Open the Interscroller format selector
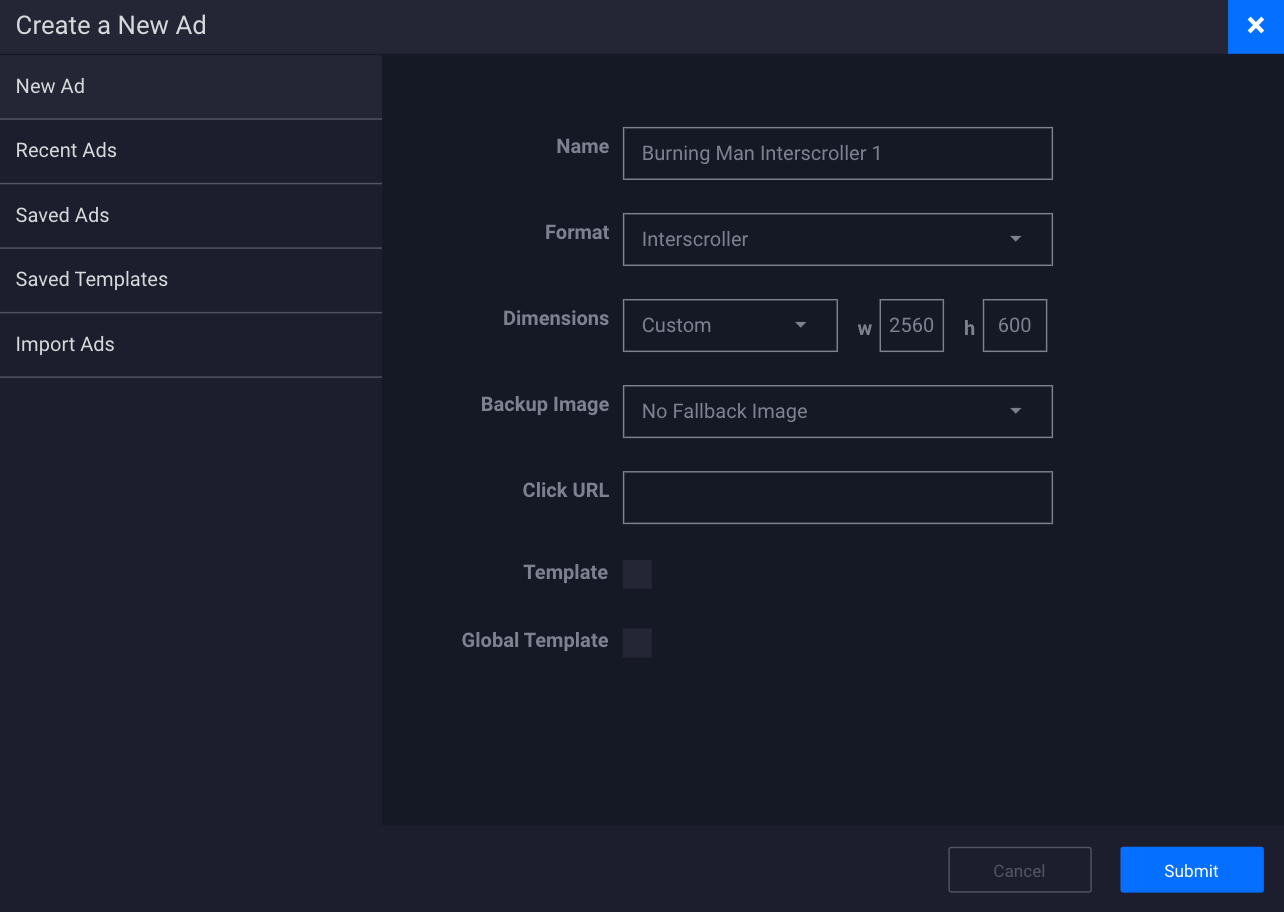This screenshot has width=1284, height=912. click(837, 239)
